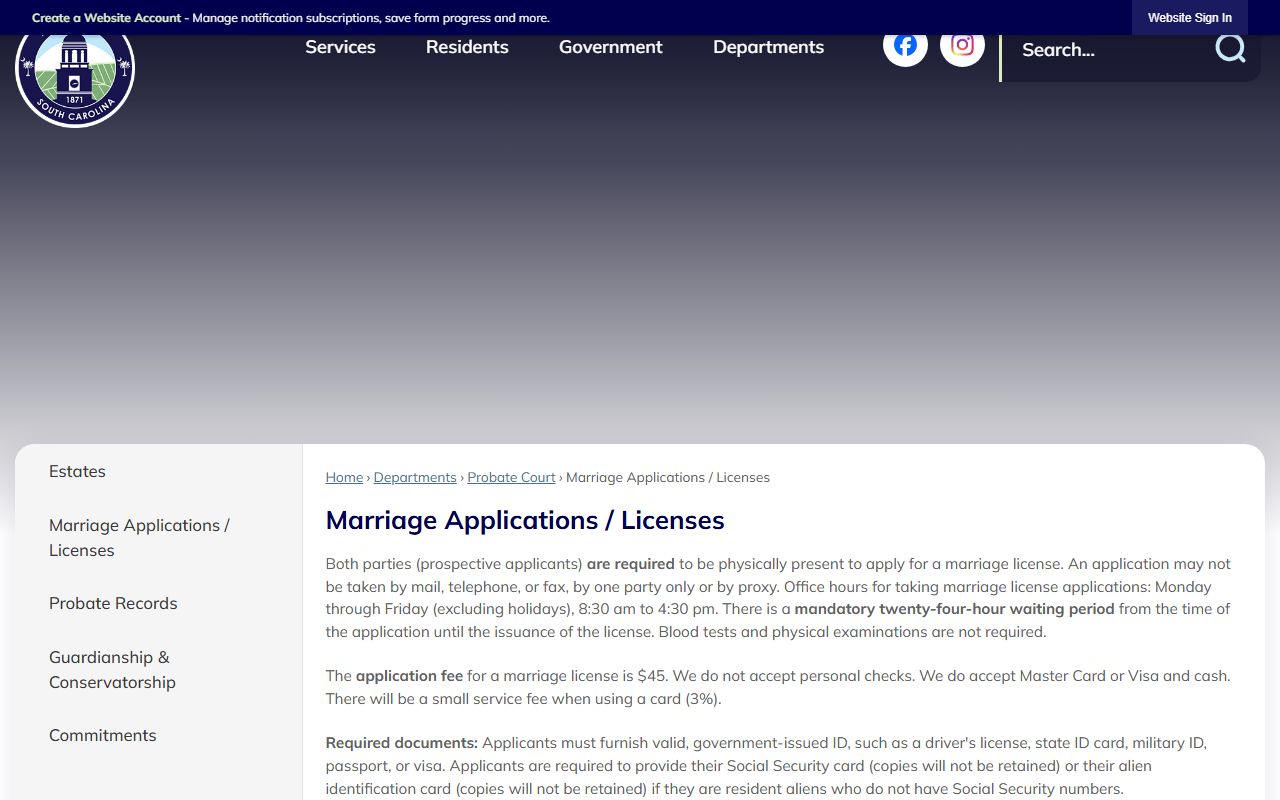Go to Home breadcrumb link
Viewport: 1280px width, 800px height.
344,478
